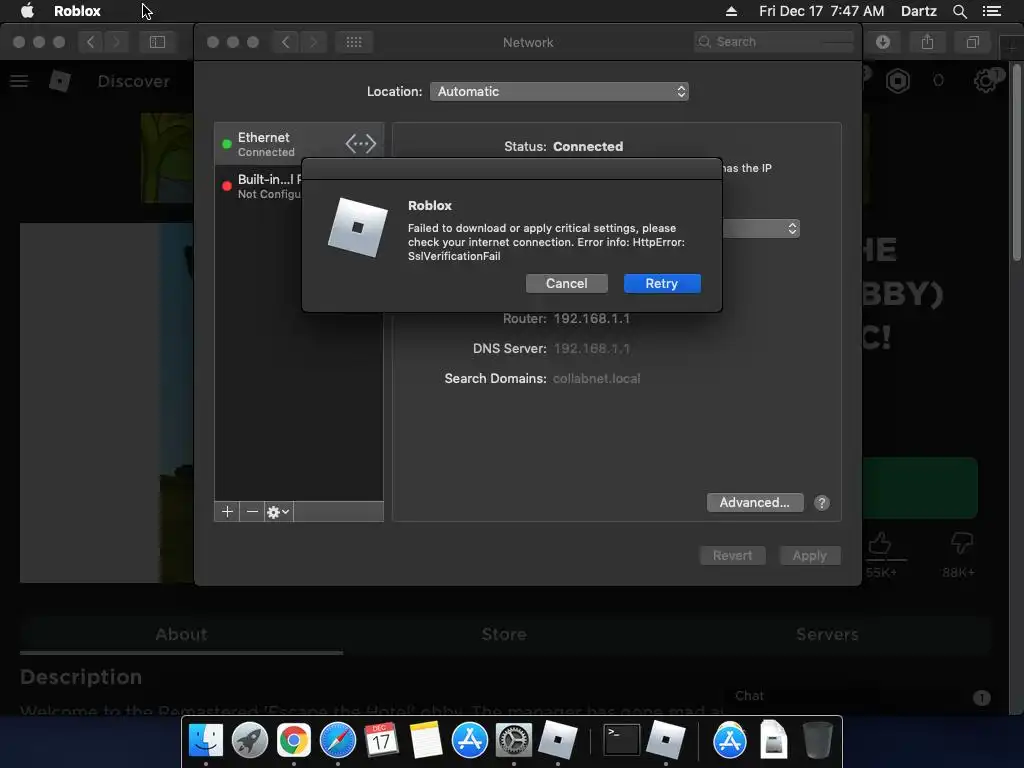1024x768 pixels.
Task: Open Finder from the Dock
Action: point(206,740)
